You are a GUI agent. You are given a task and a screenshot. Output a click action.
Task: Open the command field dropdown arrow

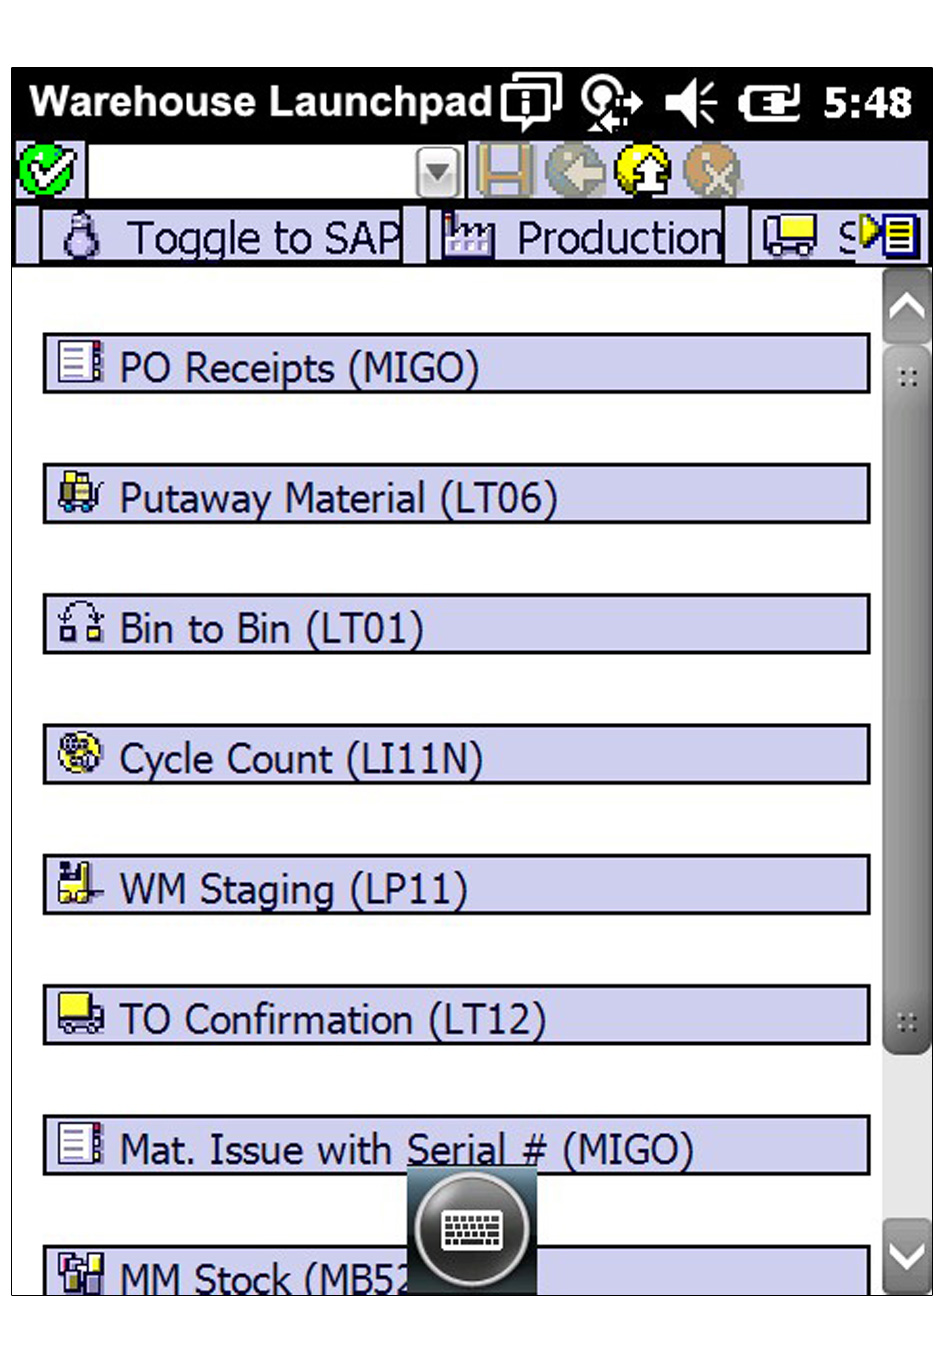click(437, 172)
